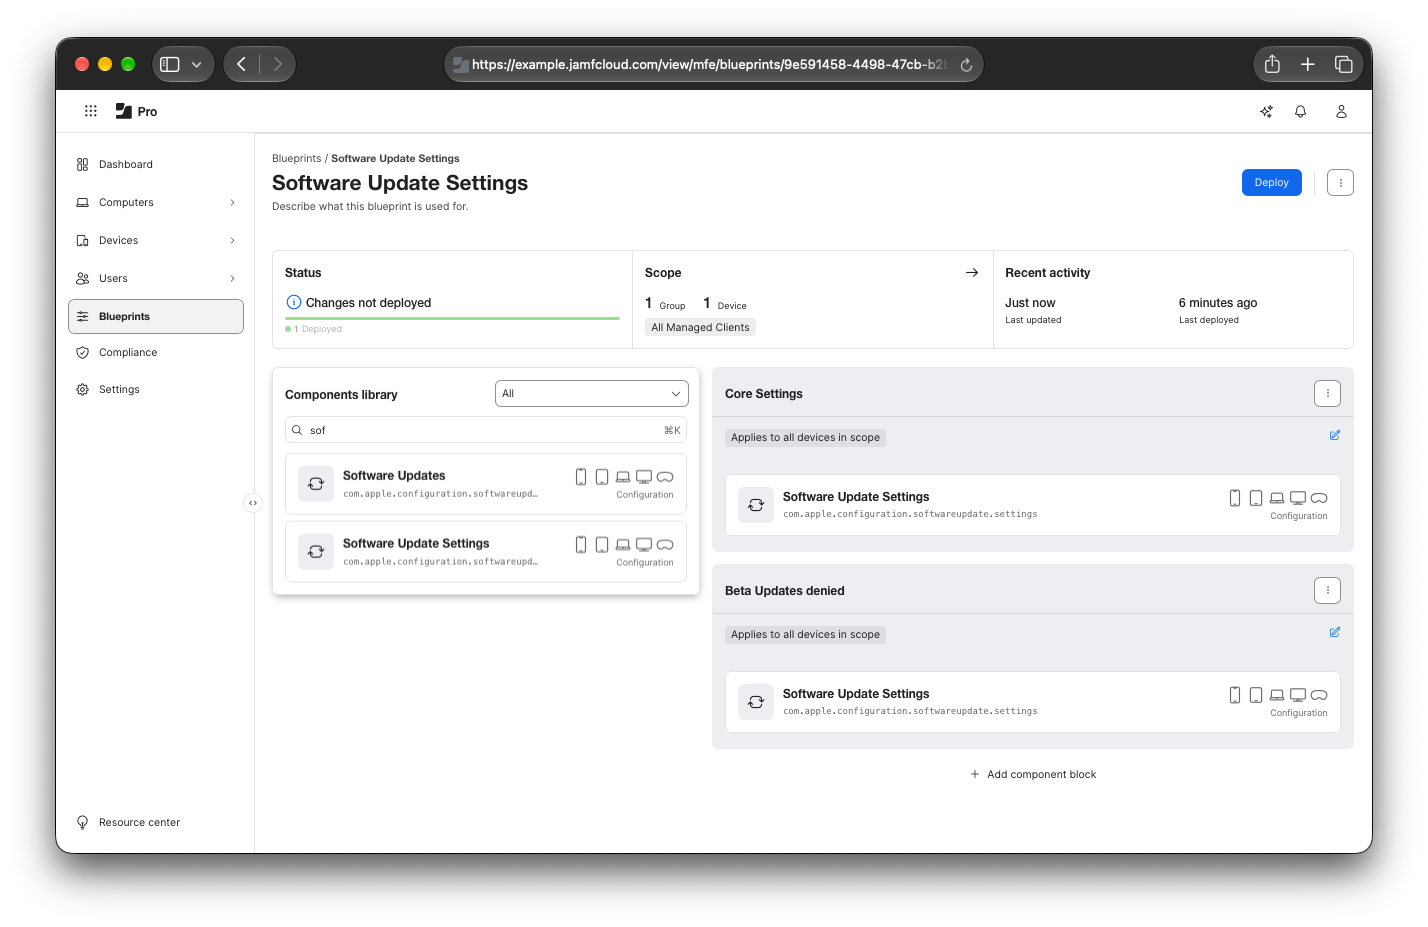Click '6 minutes ago' last deployed value
Viewport: 1428px width, 927px height.
1218,303
